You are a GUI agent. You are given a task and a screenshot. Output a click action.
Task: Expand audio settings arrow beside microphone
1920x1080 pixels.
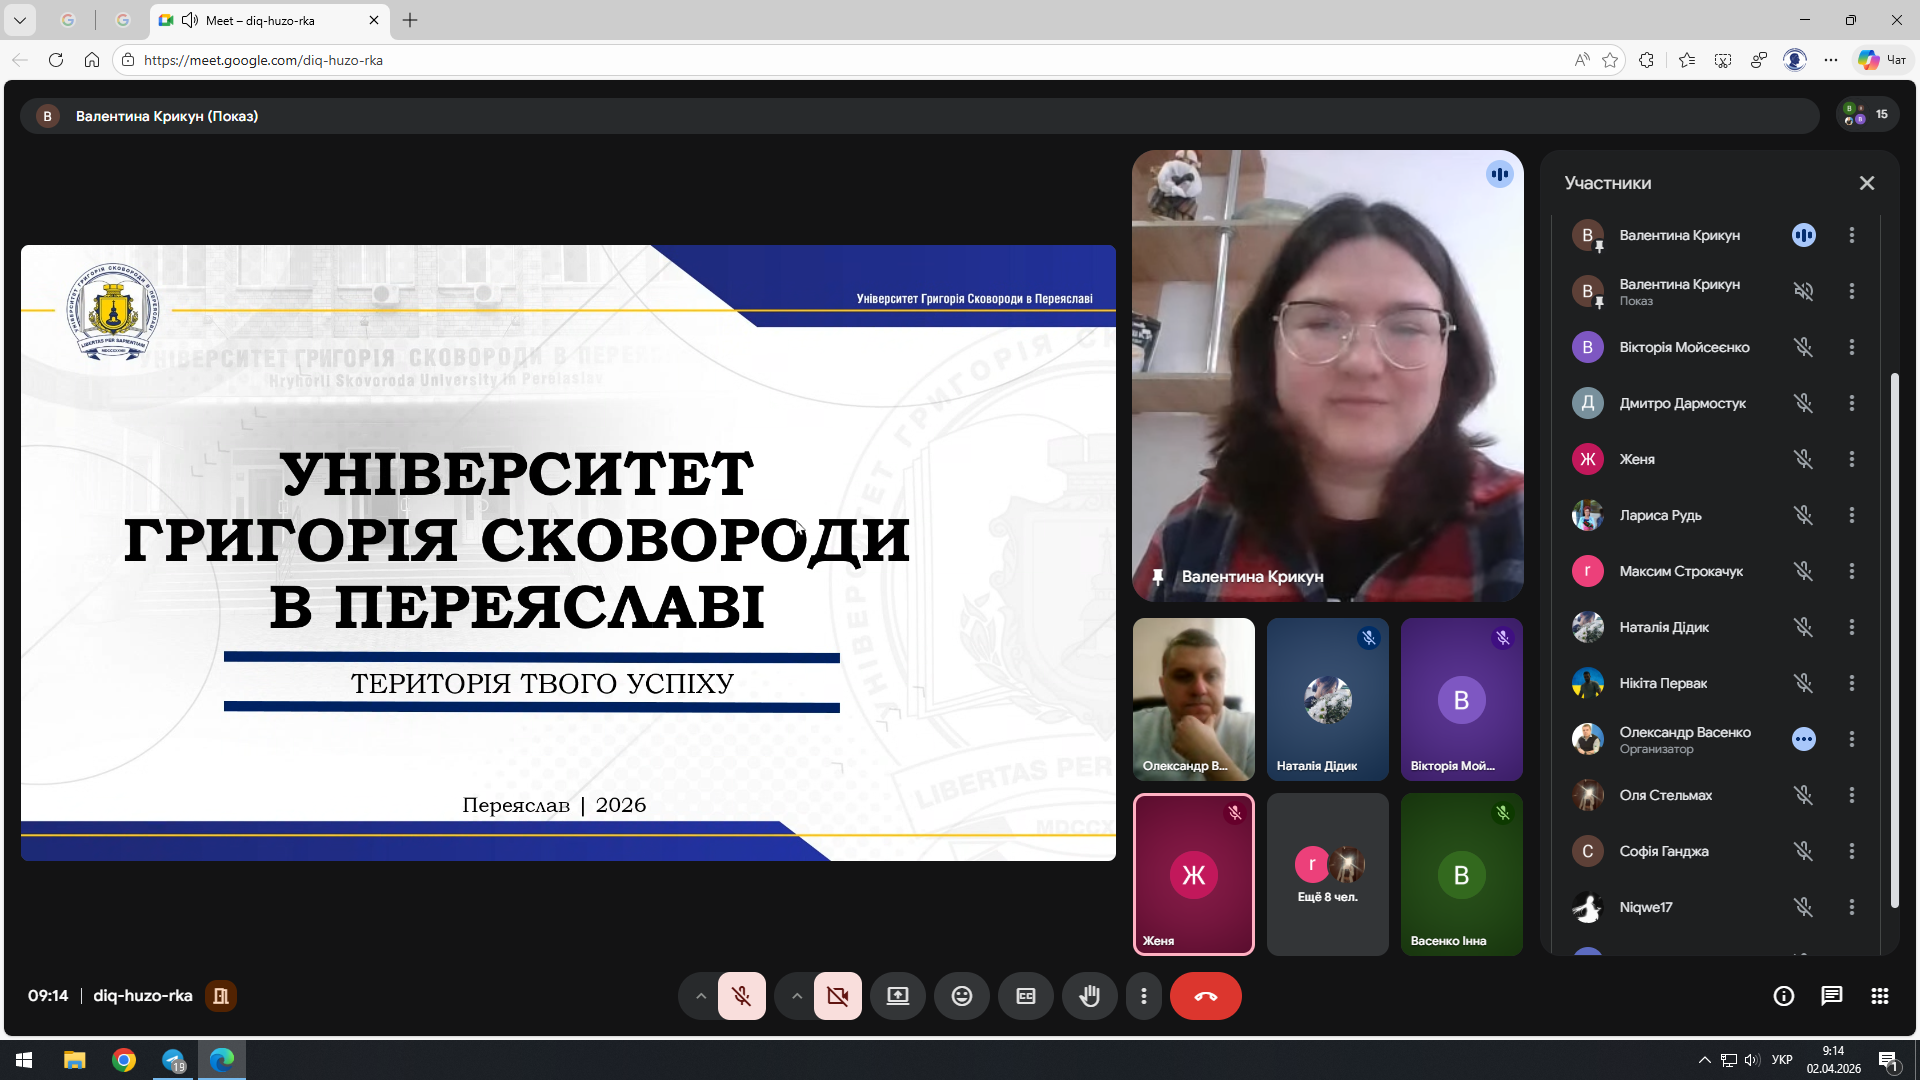coord(700,996)
